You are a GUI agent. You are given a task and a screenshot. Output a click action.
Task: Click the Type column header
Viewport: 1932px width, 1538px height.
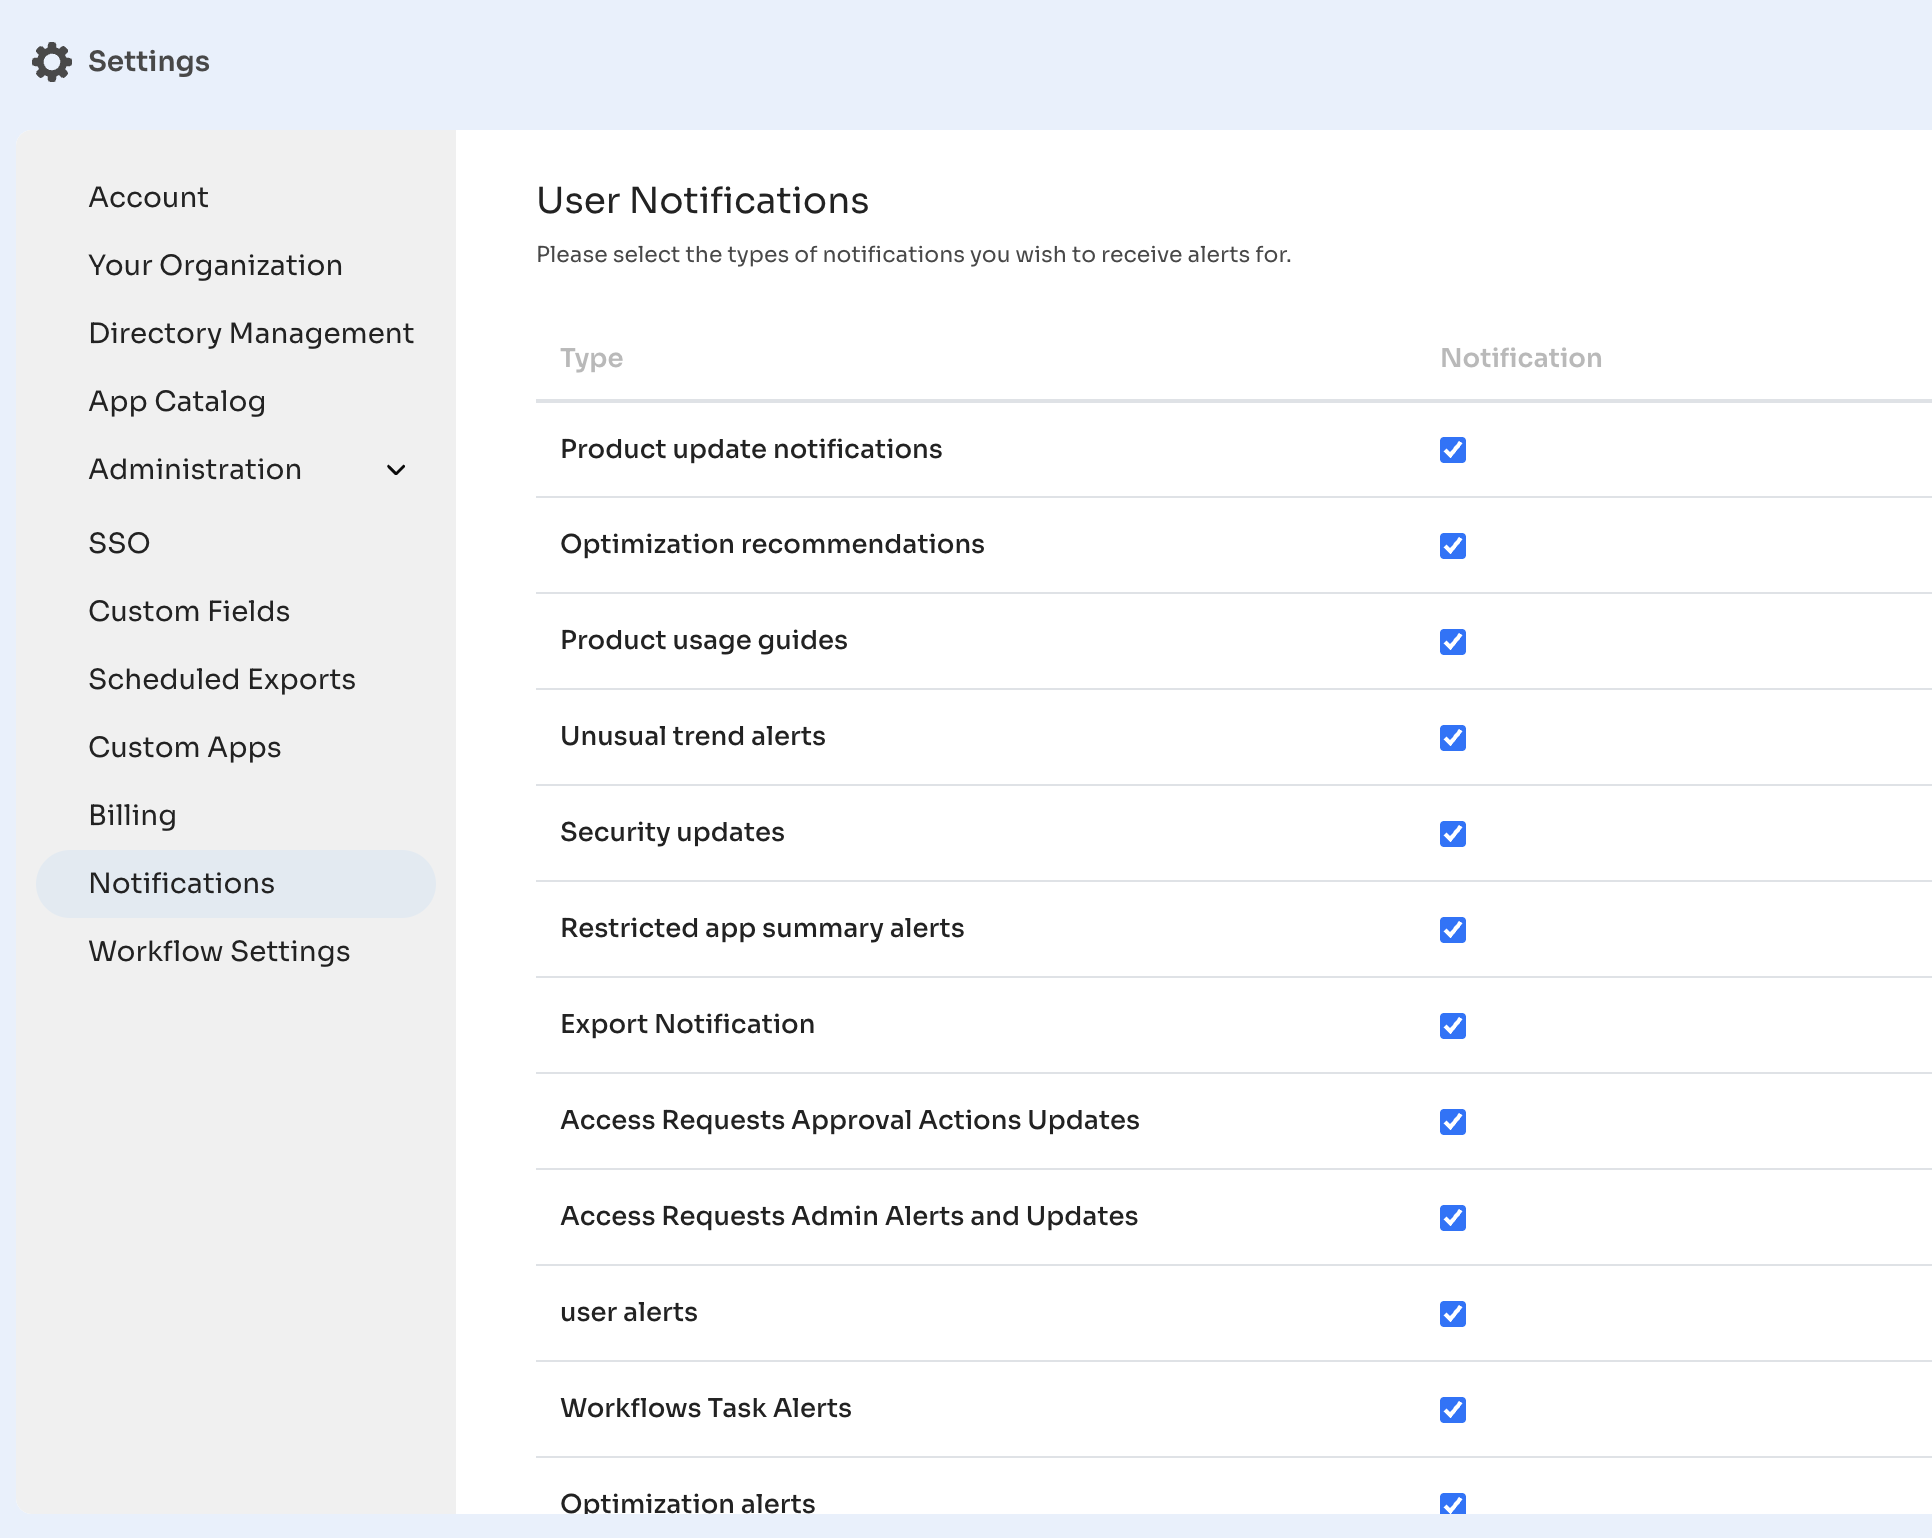click(591, 358)
